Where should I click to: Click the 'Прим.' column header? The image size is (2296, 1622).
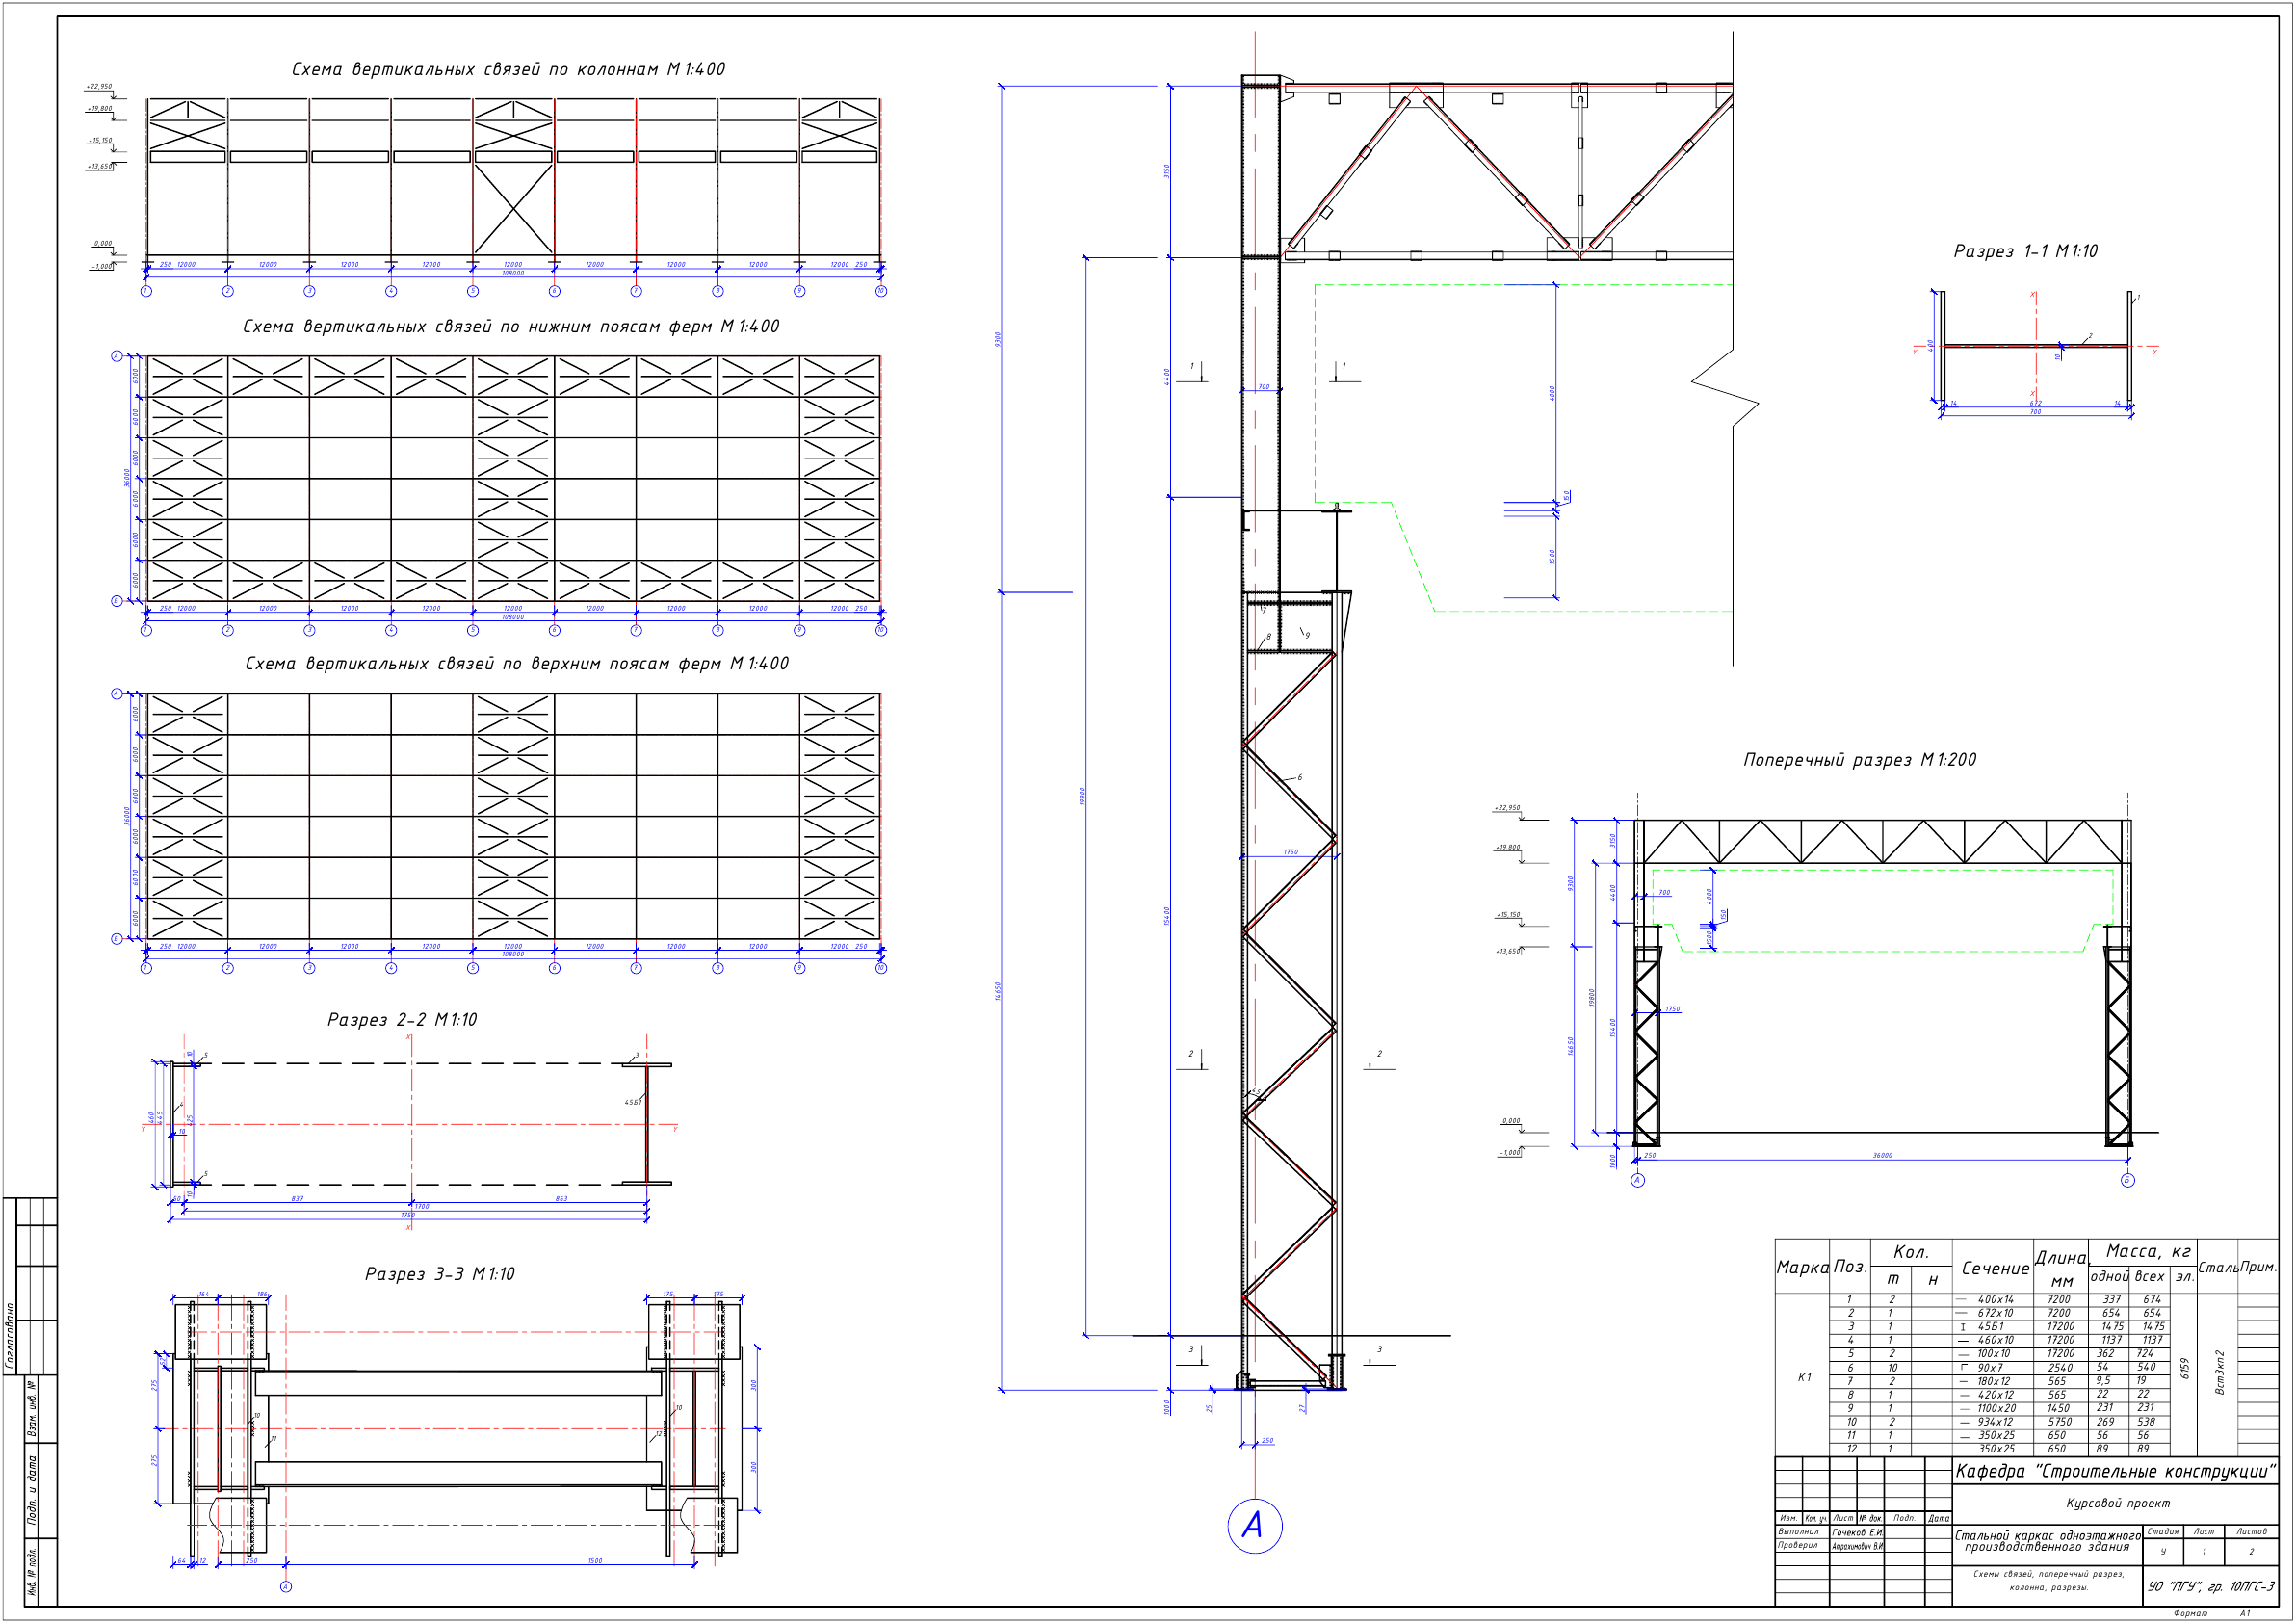[x=2259, y=1267]
